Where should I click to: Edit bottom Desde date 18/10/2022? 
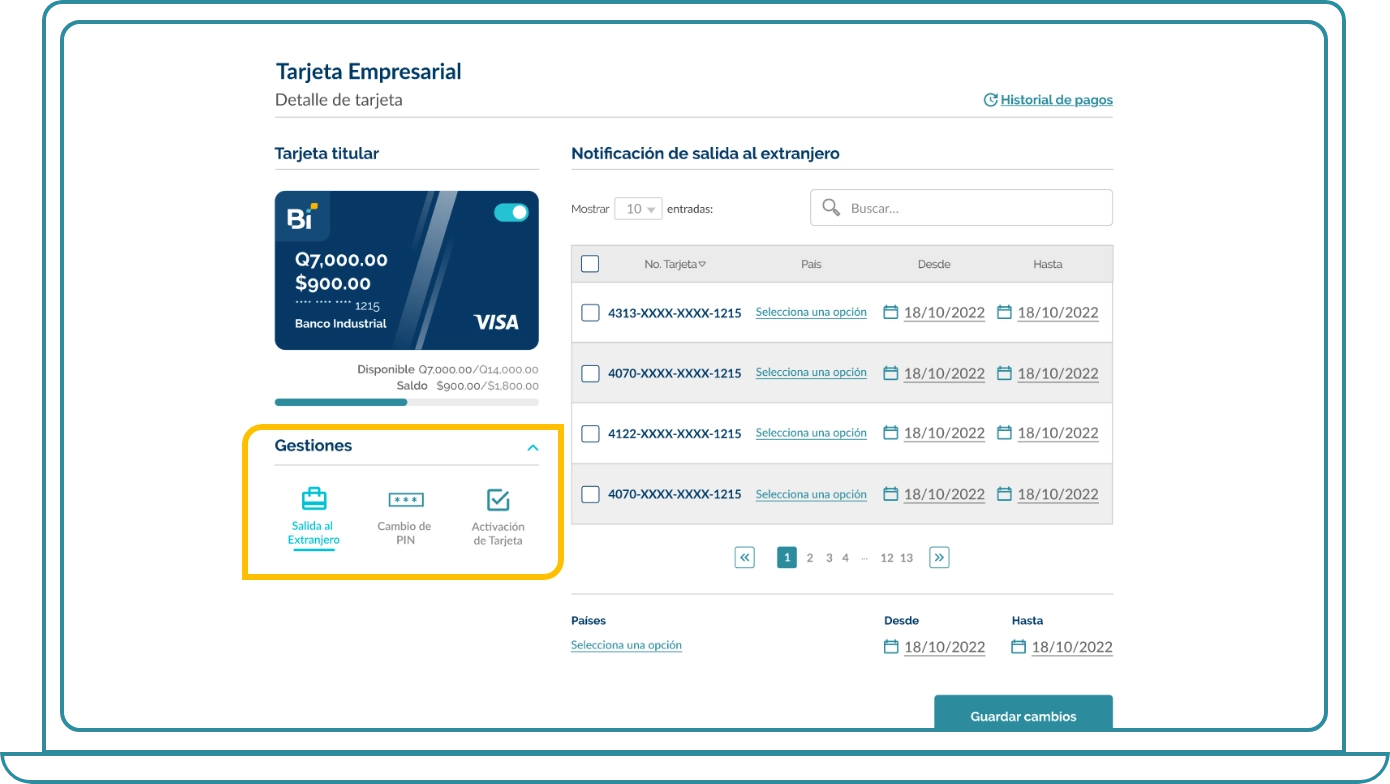944,647
